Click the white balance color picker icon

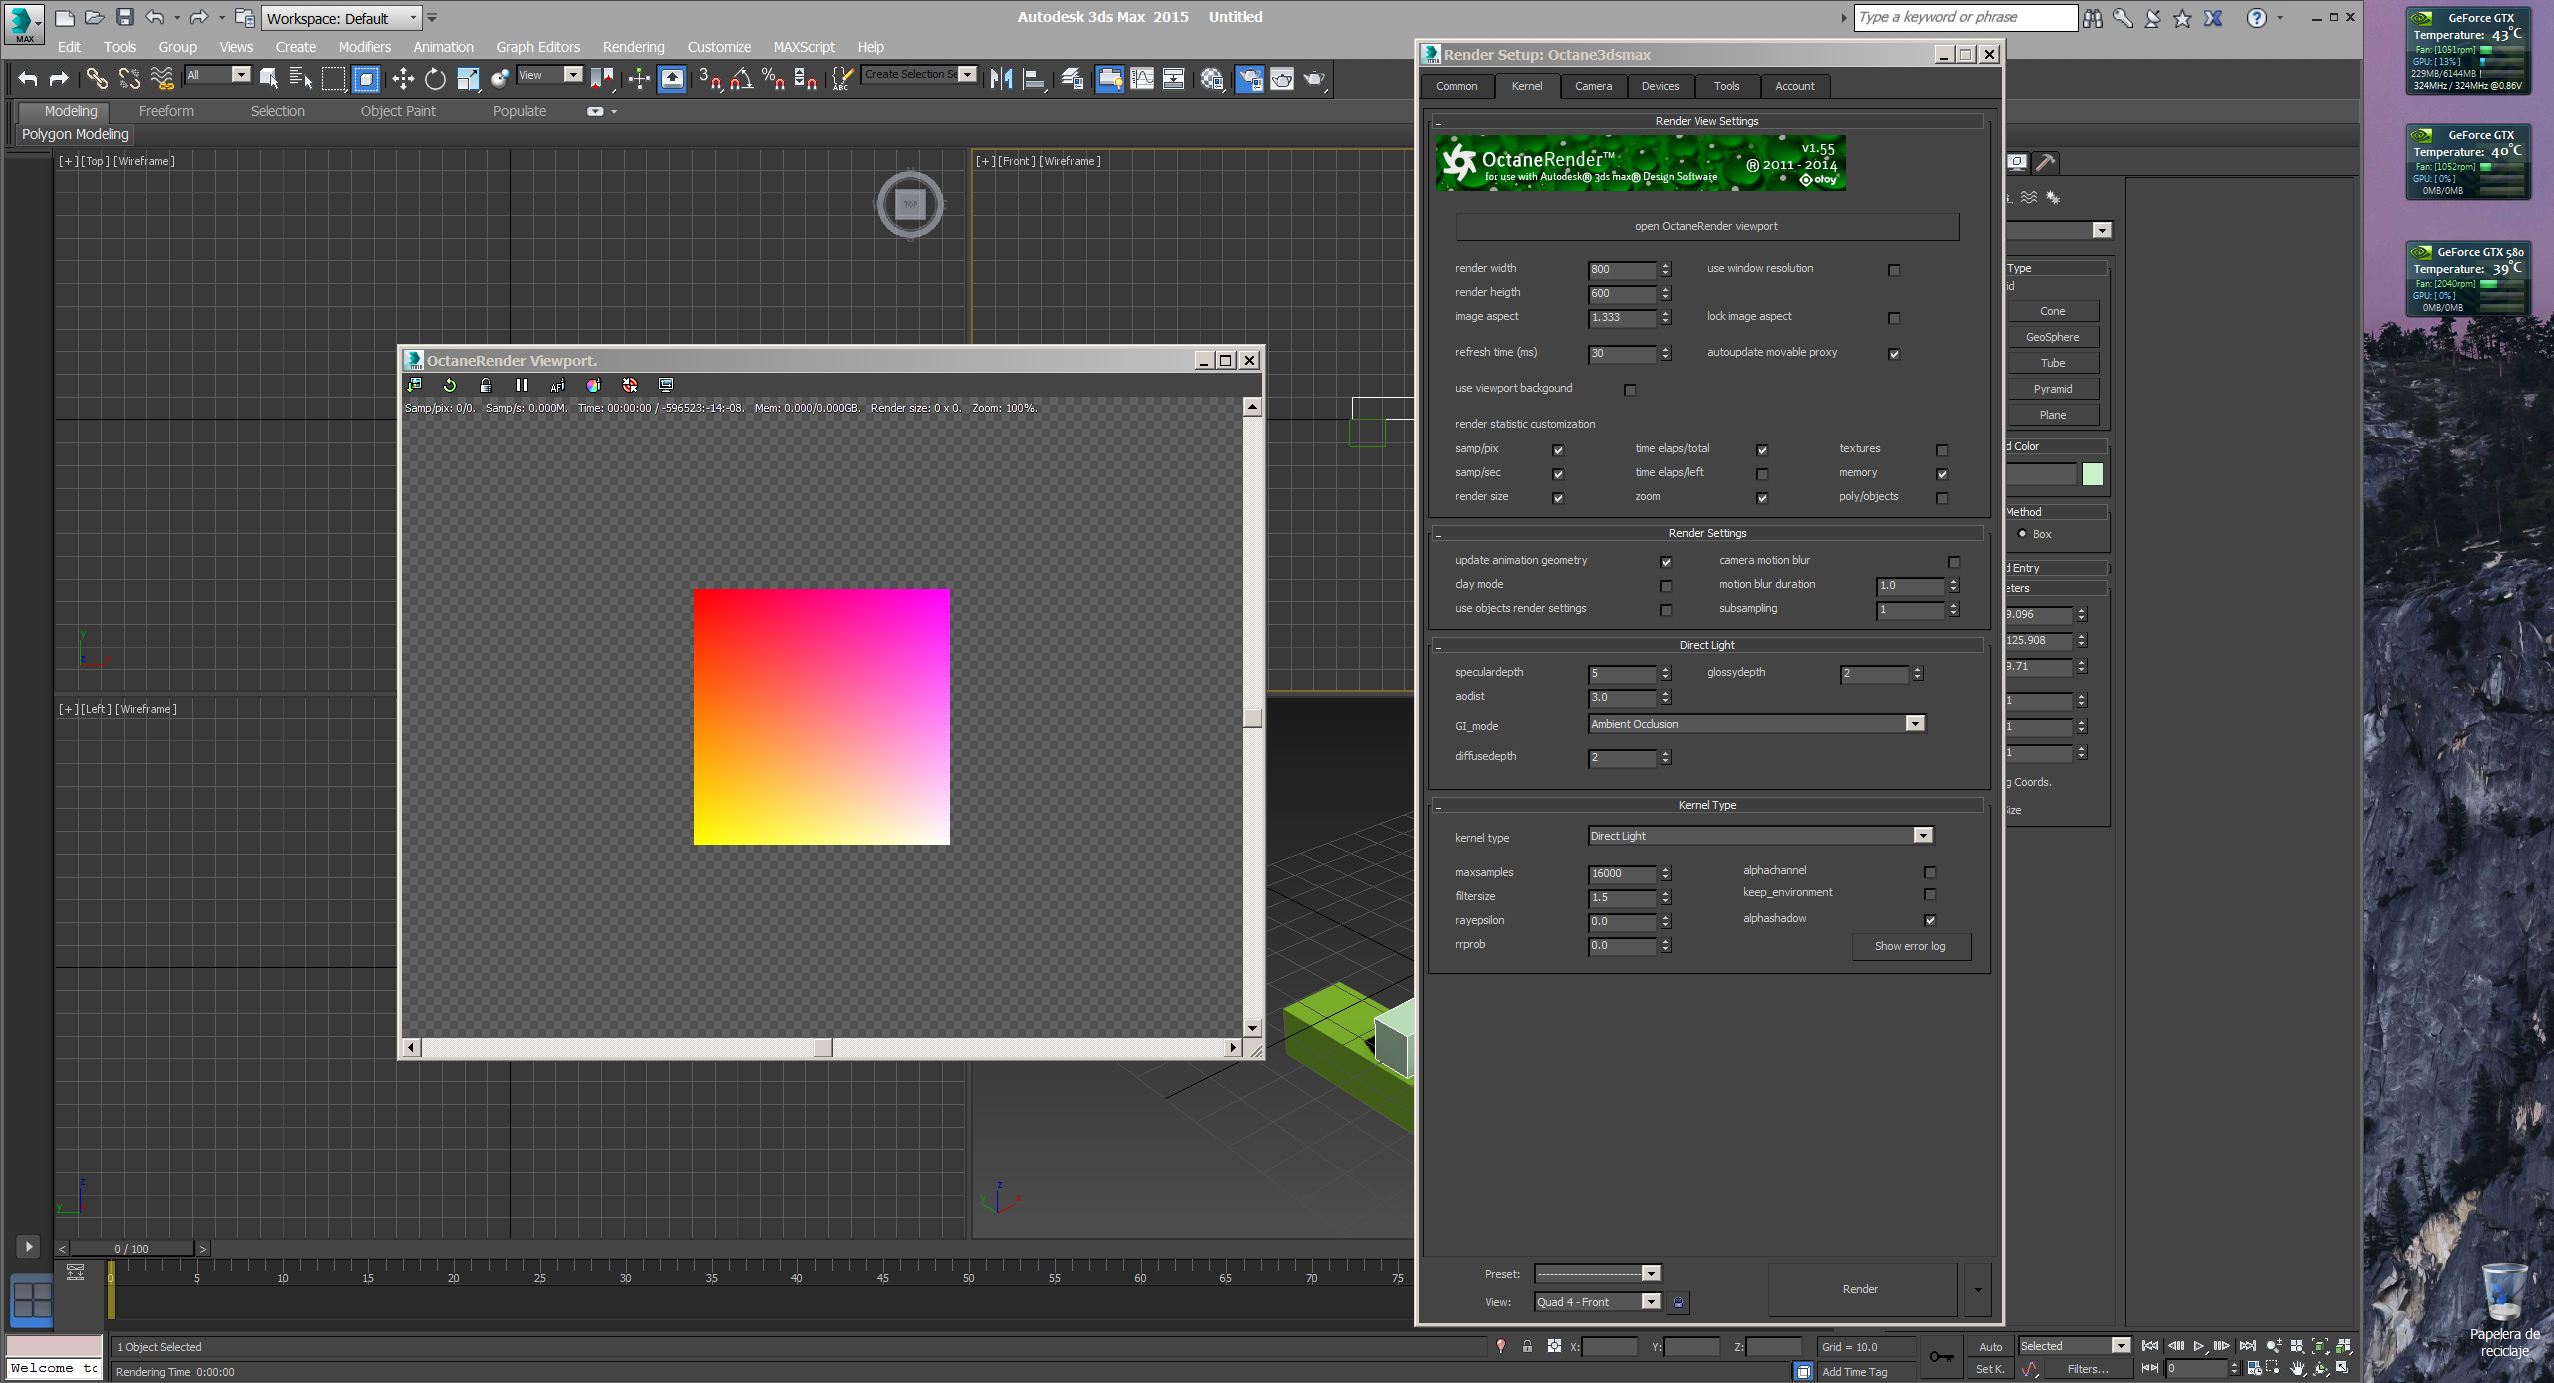(x=593, y=385)
